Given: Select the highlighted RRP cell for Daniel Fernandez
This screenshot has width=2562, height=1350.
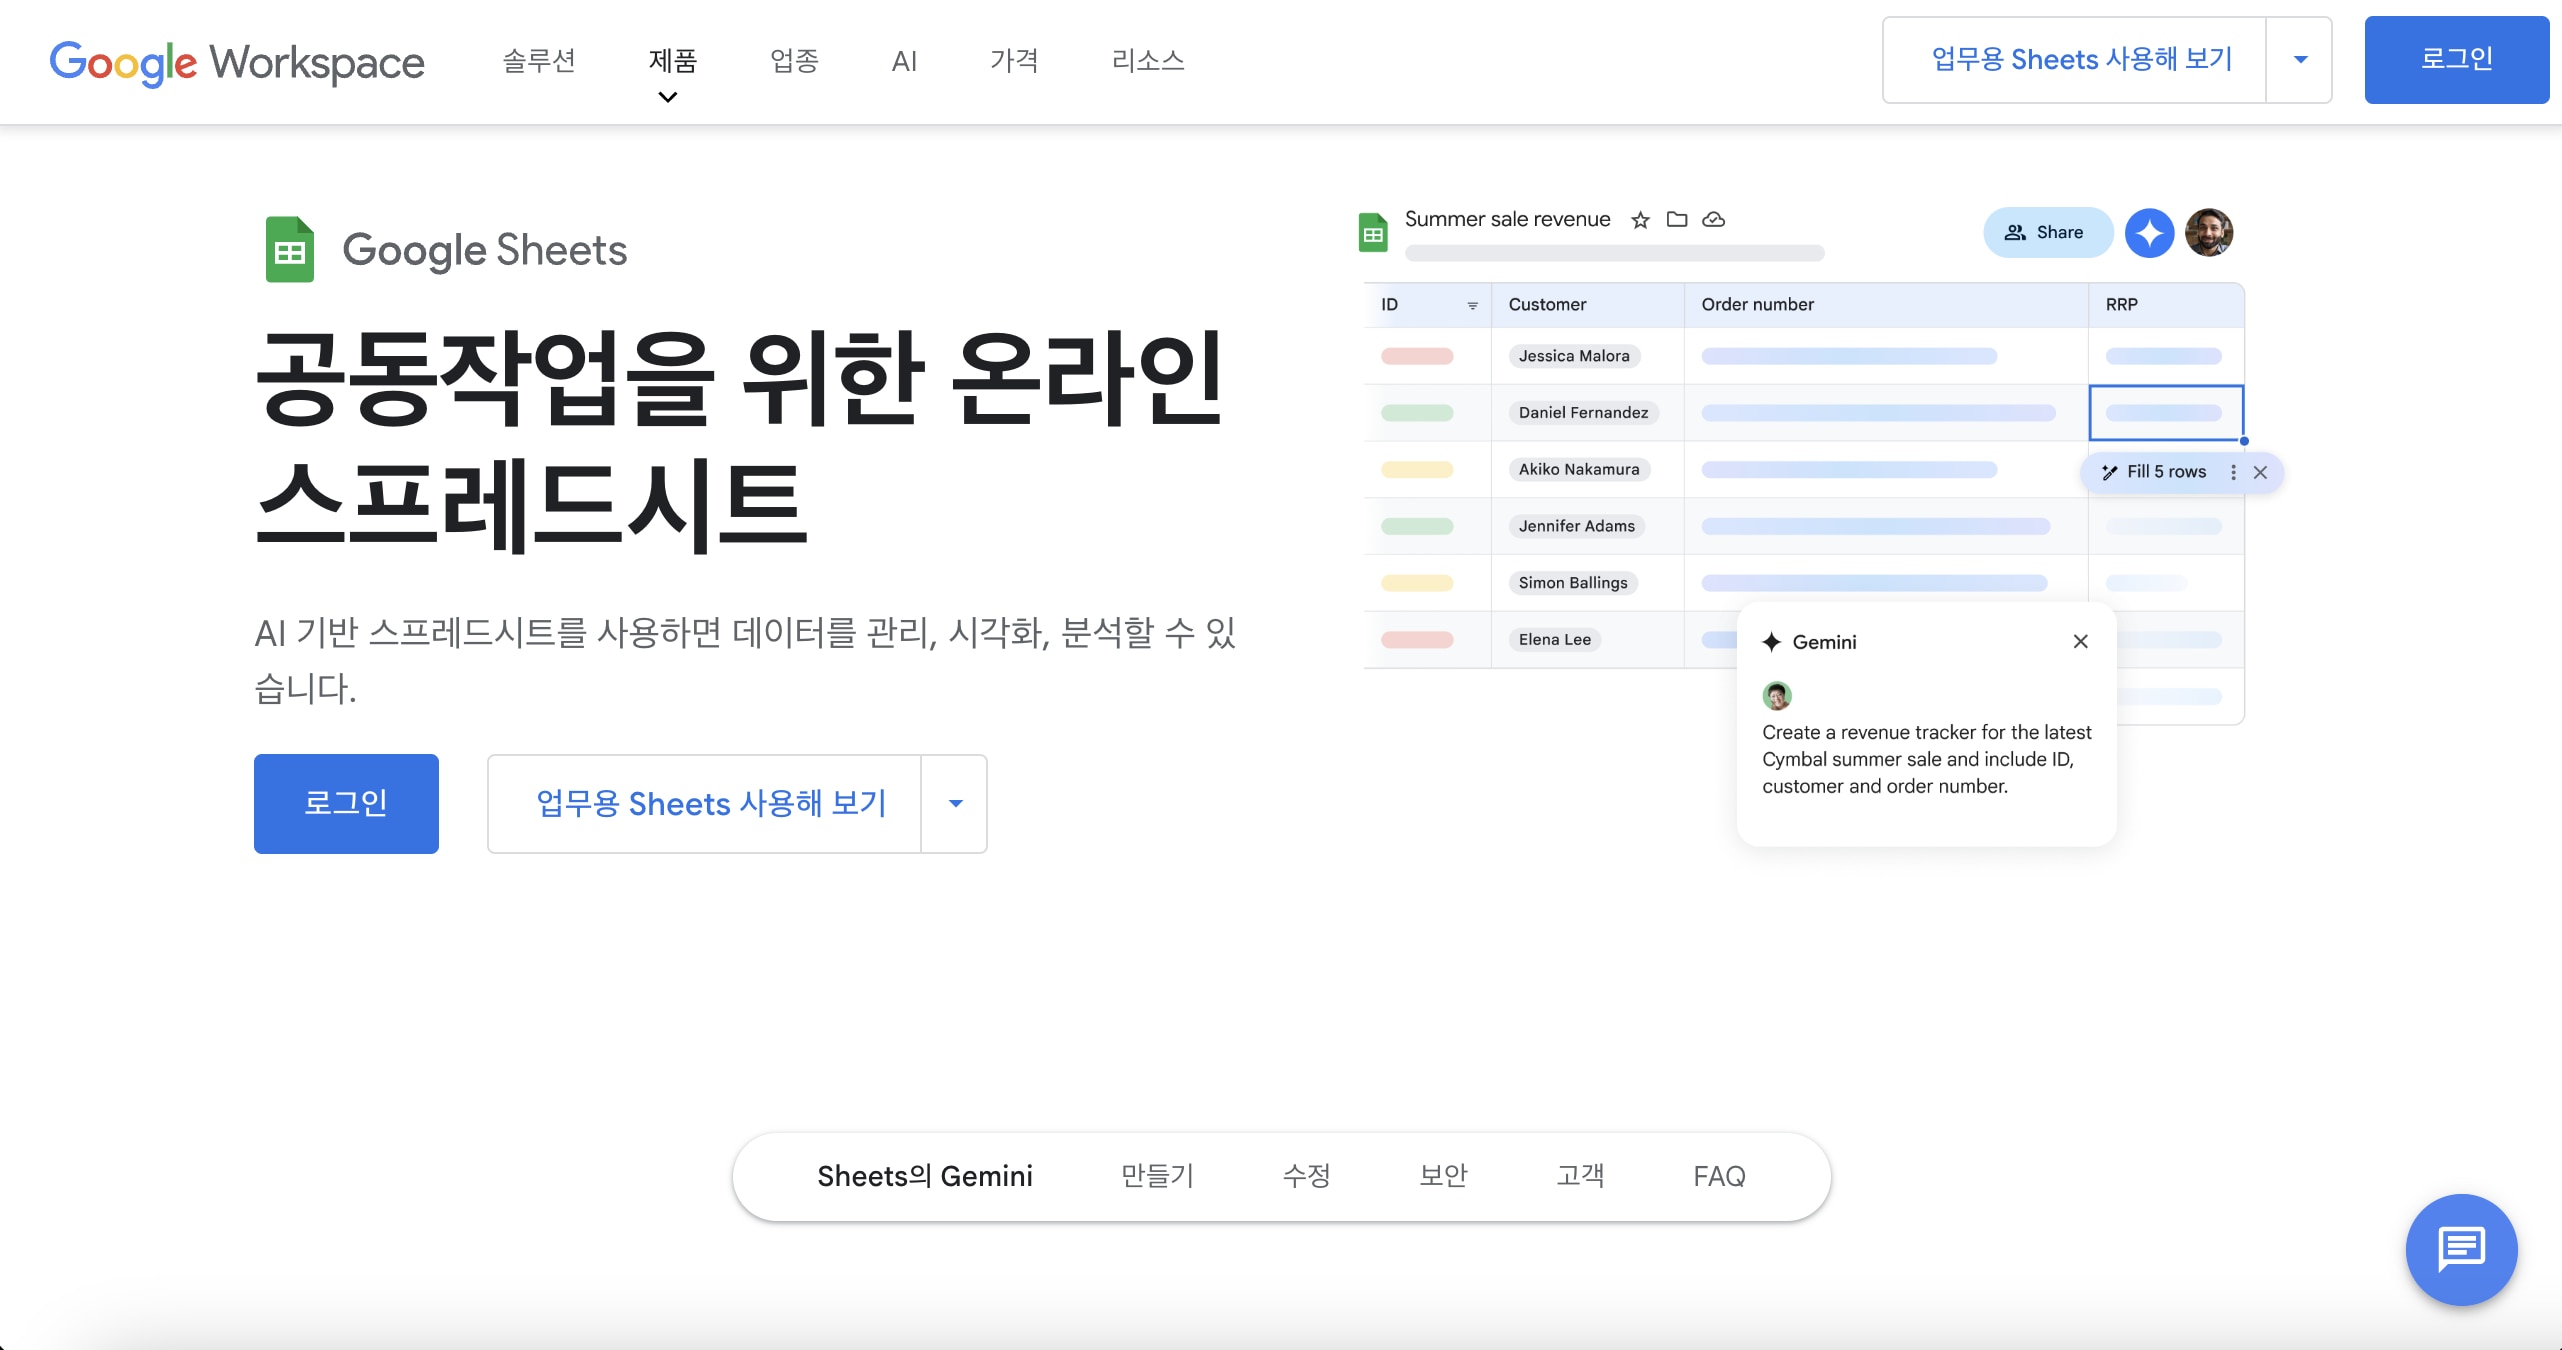Looking at the screenshot, I should click(2166, 413).
